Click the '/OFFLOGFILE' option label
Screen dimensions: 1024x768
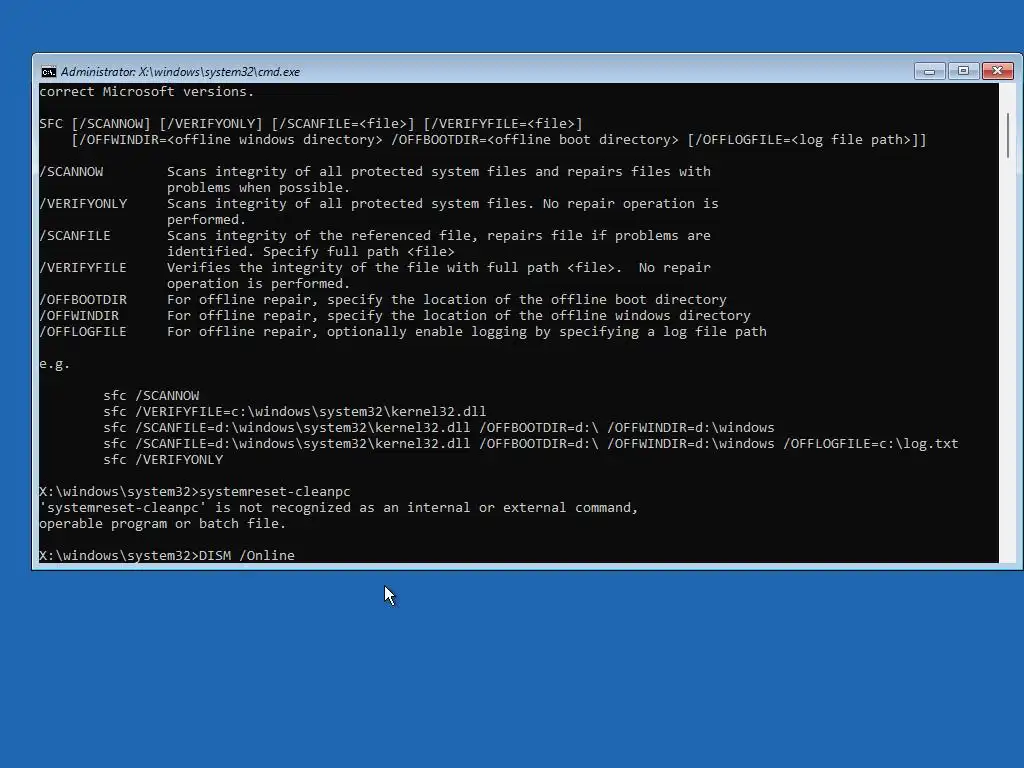[83, 332]
